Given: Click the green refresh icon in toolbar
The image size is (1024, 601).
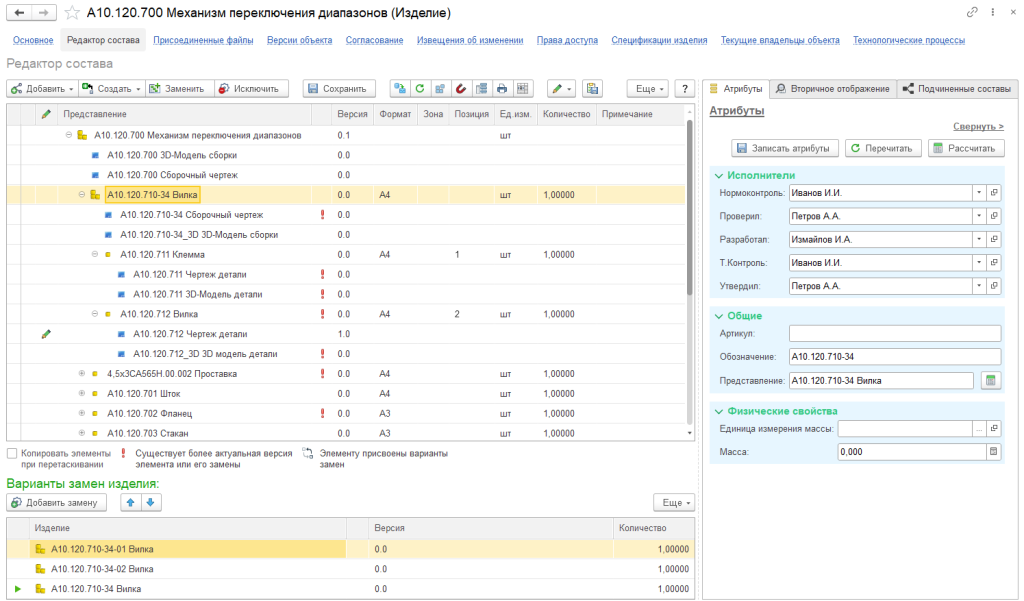Looking at the screenshot, I should (x=420, y=88).
